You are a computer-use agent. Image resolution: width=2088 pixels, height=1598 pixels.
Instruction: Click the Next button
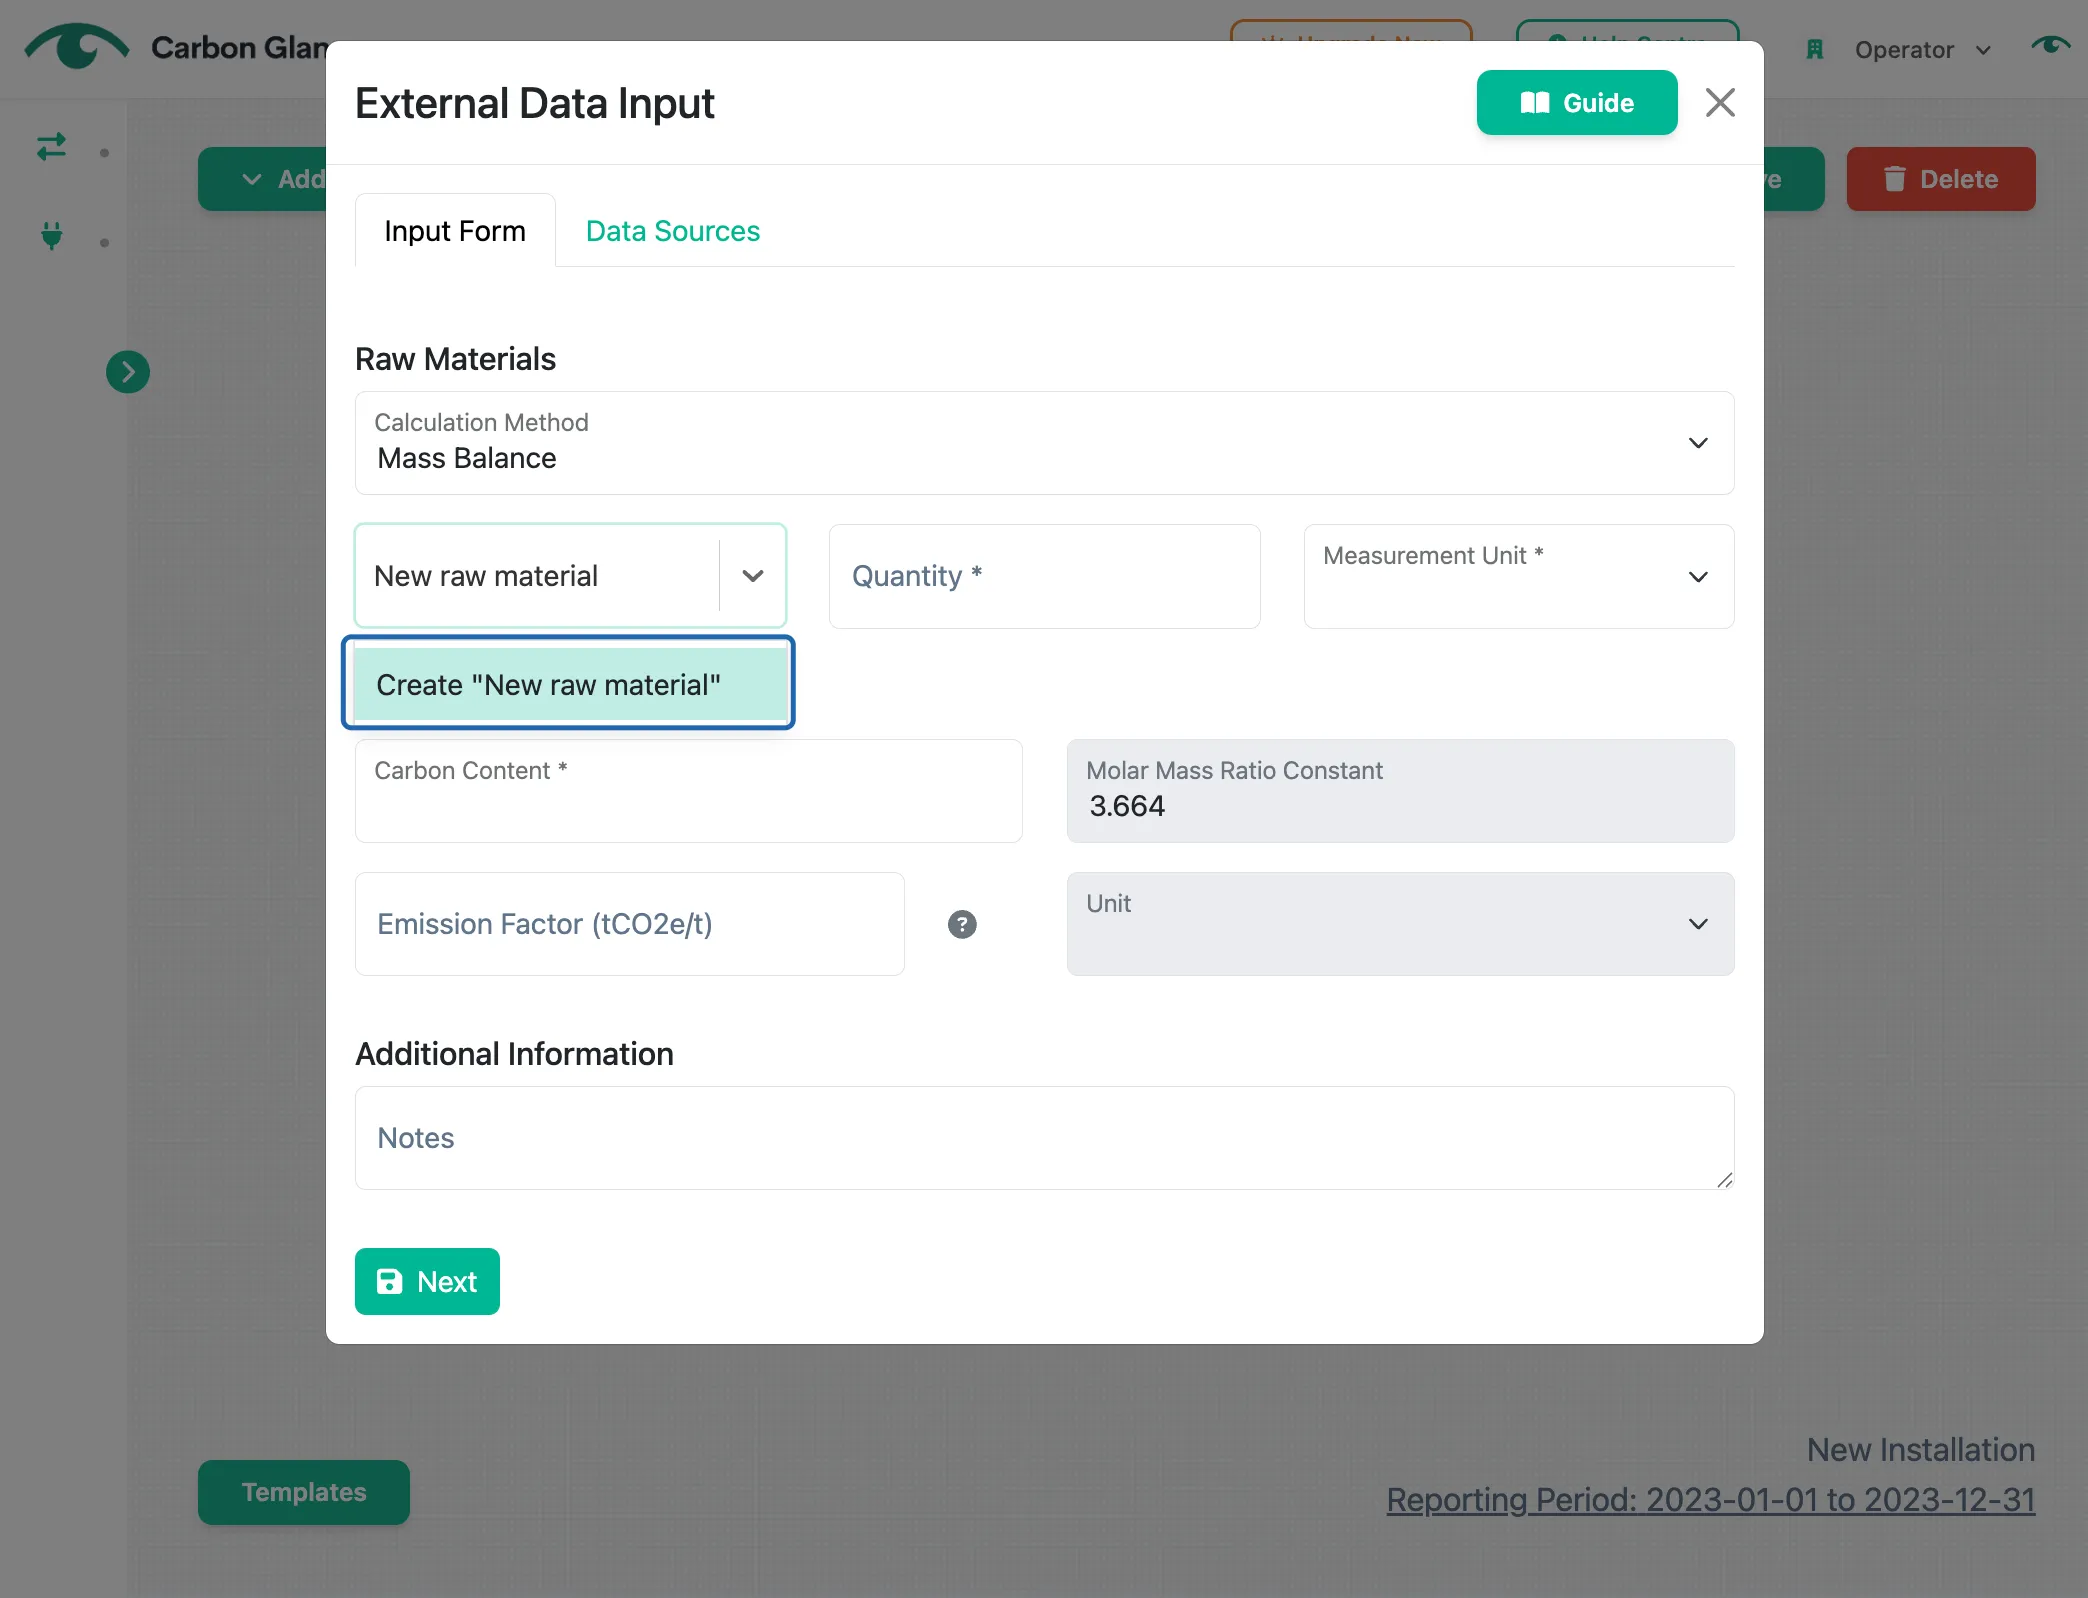tap(427, 1281)
